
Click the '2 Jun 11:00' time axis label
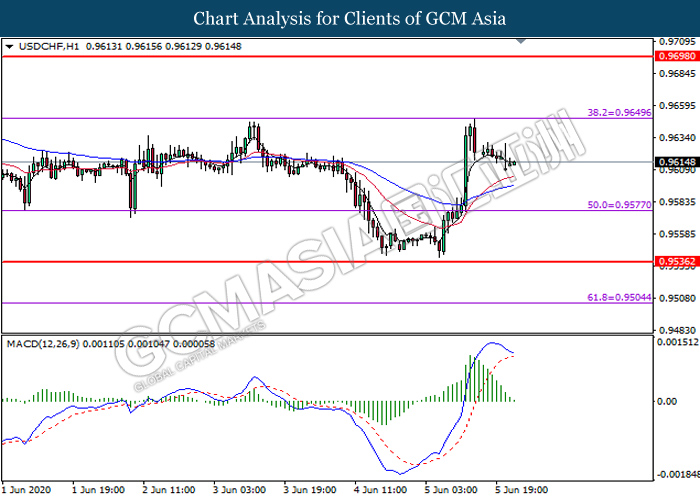(169, 490)
